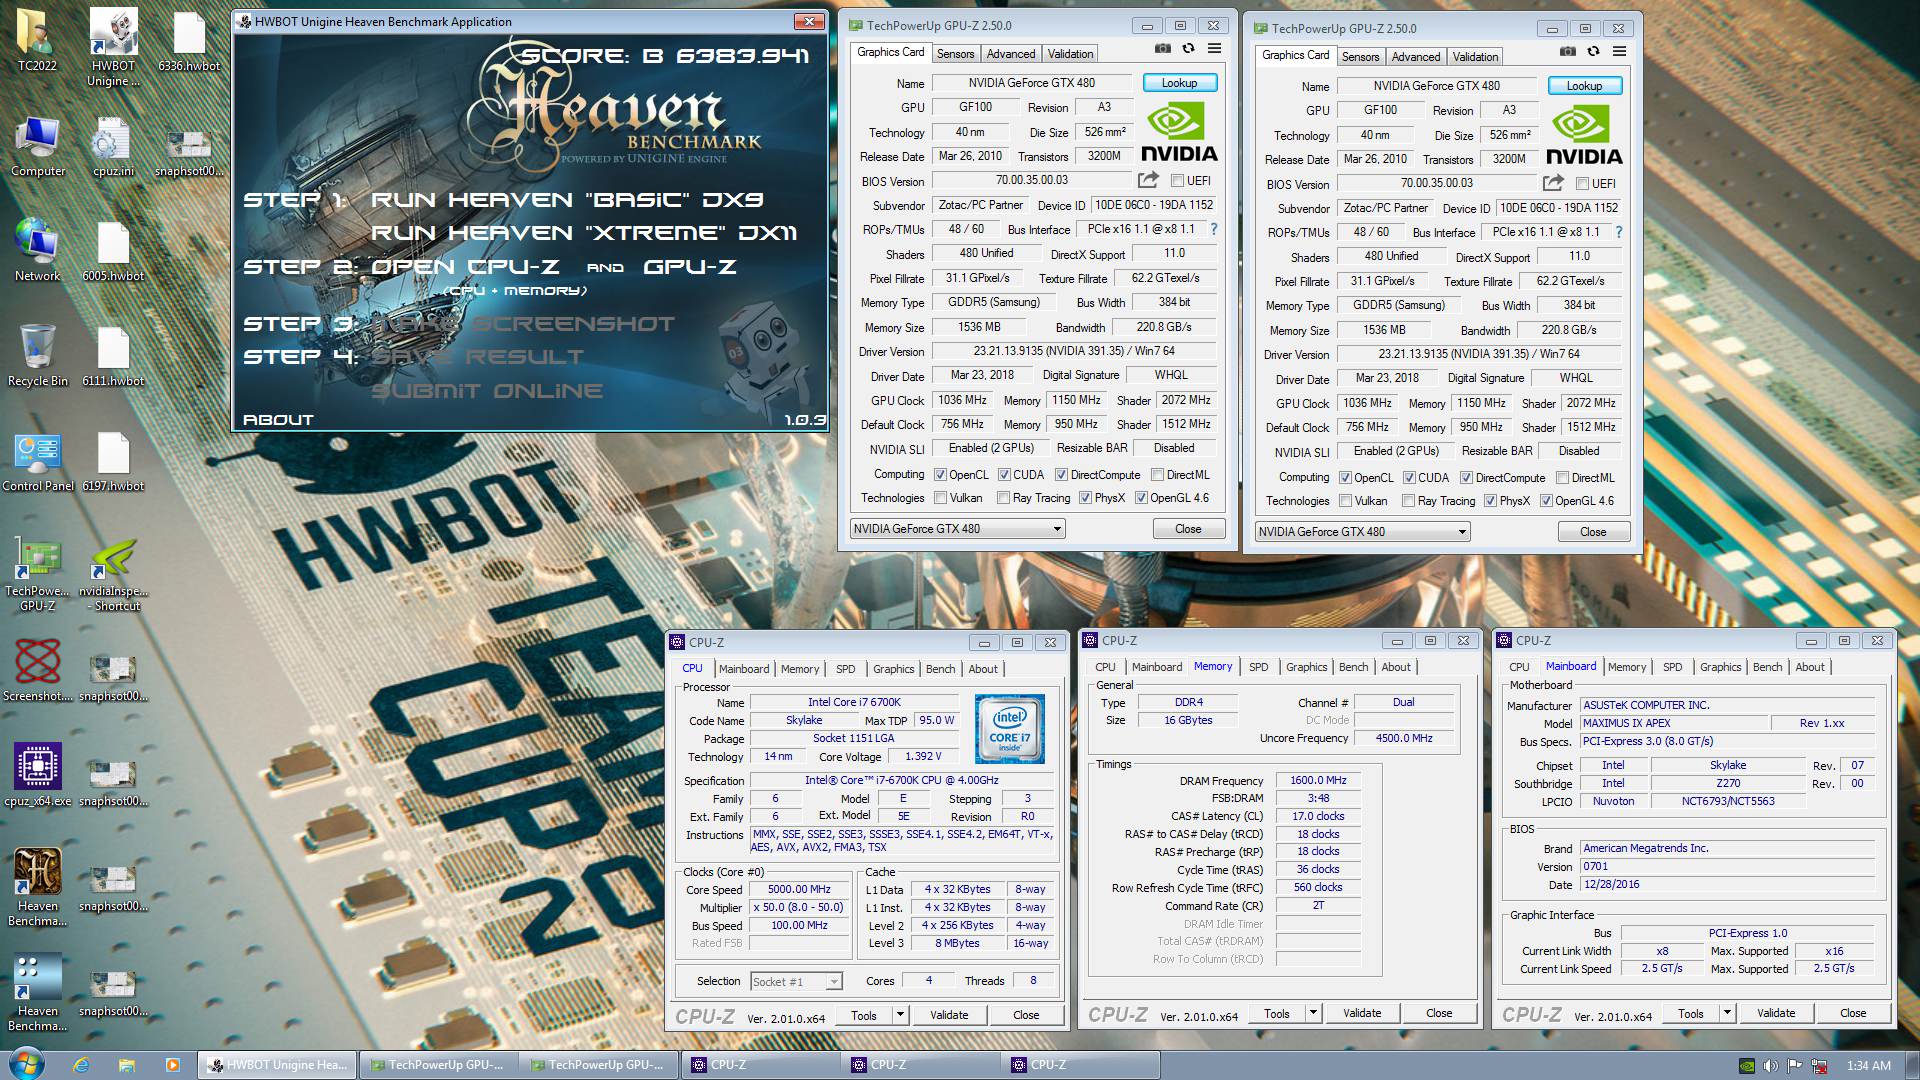The width and height of the screenshot is (1920, 1080).
Task: Toggle DirectML checkbox in left GPU-Z
Action: 1157,475
